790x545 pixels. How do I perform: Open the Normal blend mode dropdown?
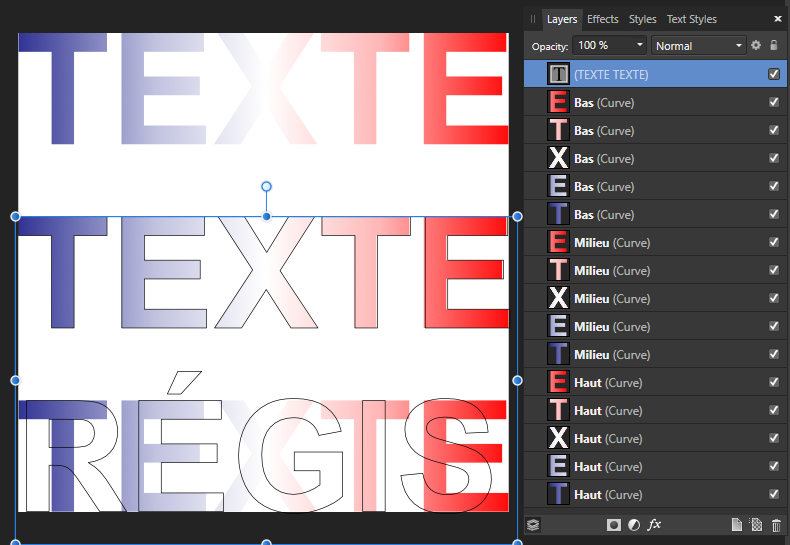coord(698,45)
